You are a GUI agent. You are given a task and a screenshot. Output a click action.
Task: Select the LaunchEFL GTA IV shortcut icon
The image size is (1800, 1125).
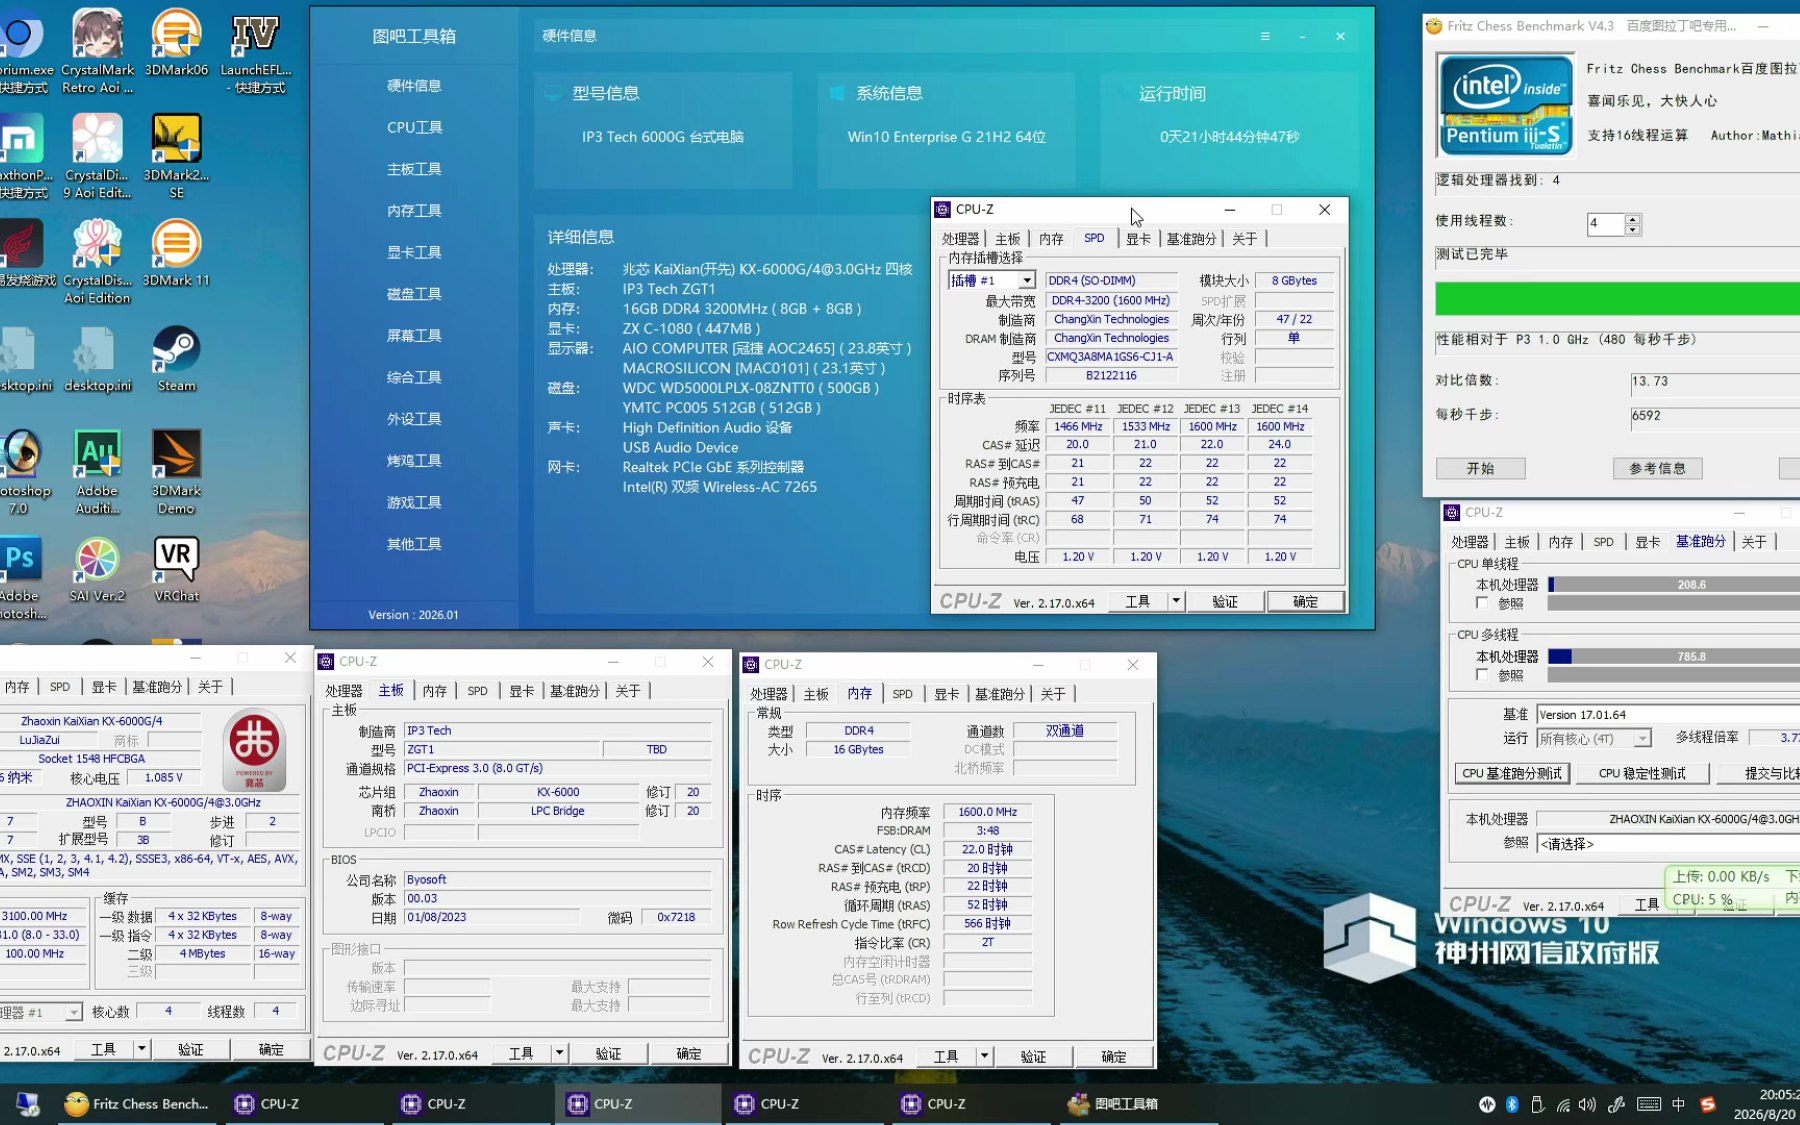click(256, 52)
